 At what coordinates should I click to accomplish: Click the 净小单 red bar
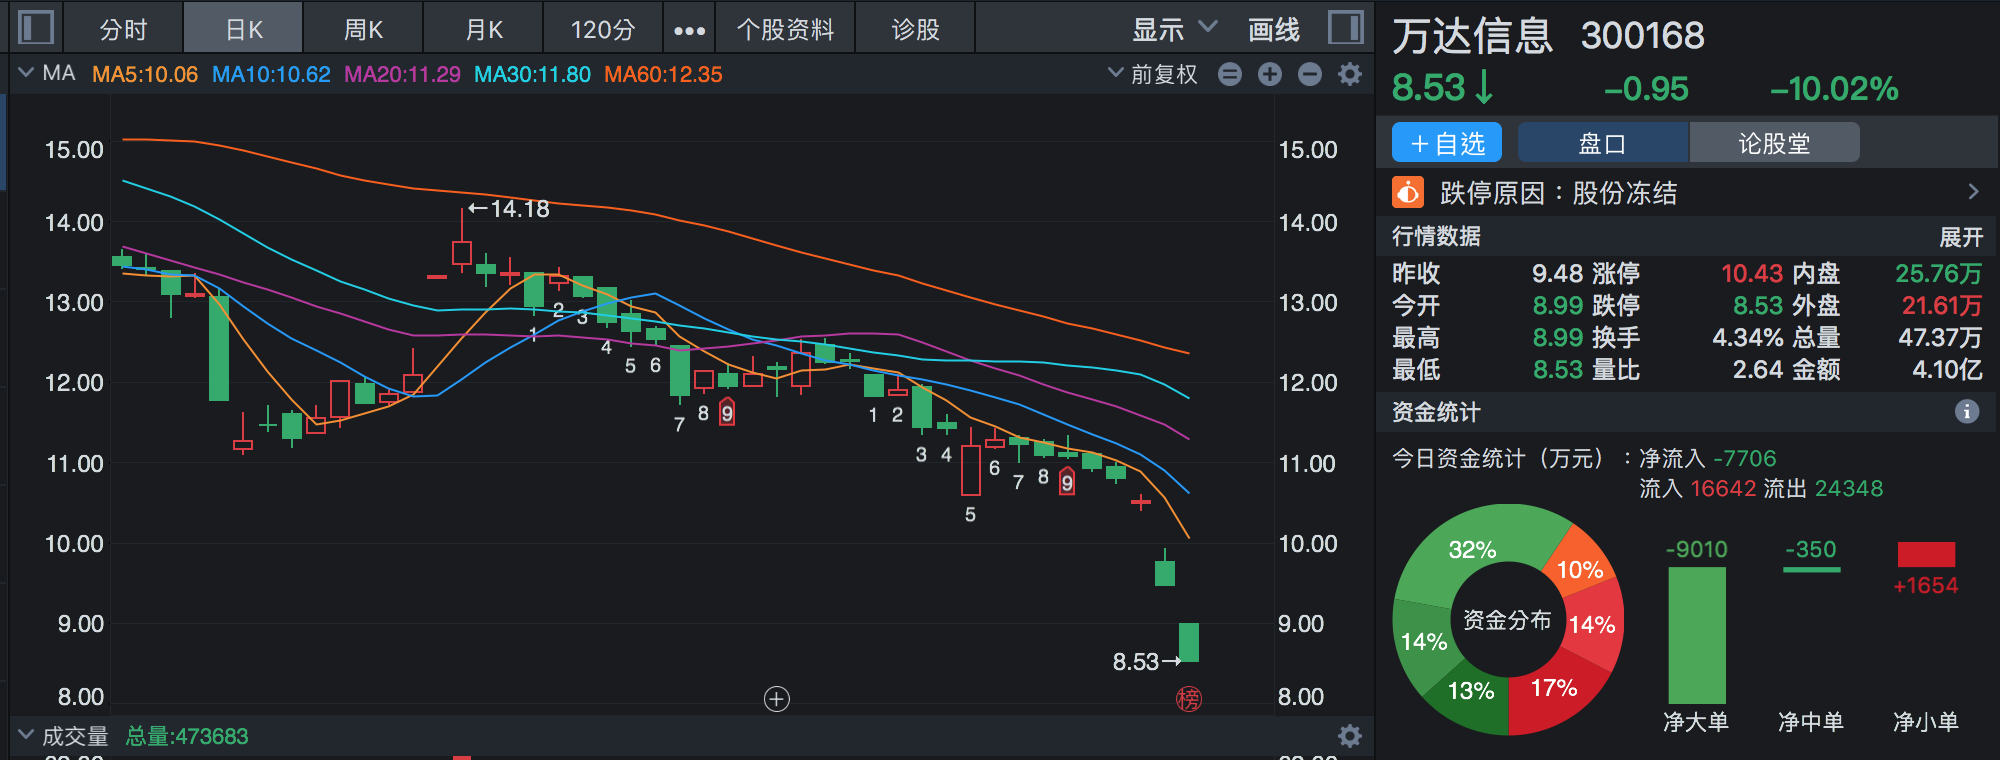(x=1926, y=554)
